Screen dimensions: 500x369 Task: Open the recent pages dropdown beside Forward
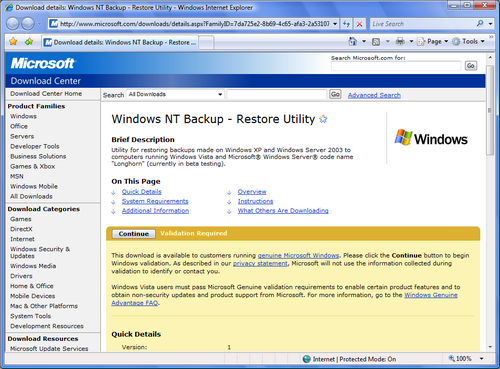[x=40, y=24]
